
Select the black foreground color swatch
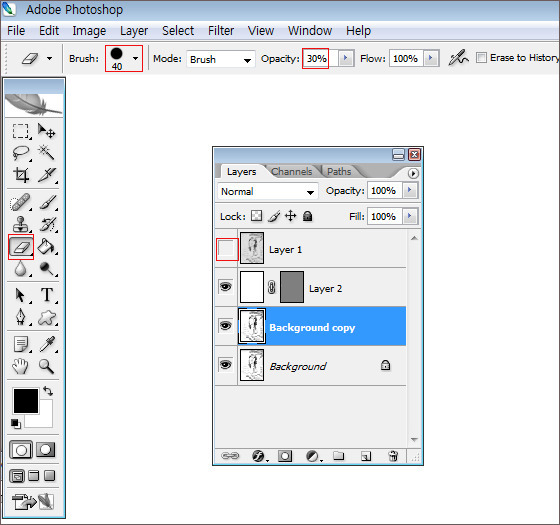26,401
